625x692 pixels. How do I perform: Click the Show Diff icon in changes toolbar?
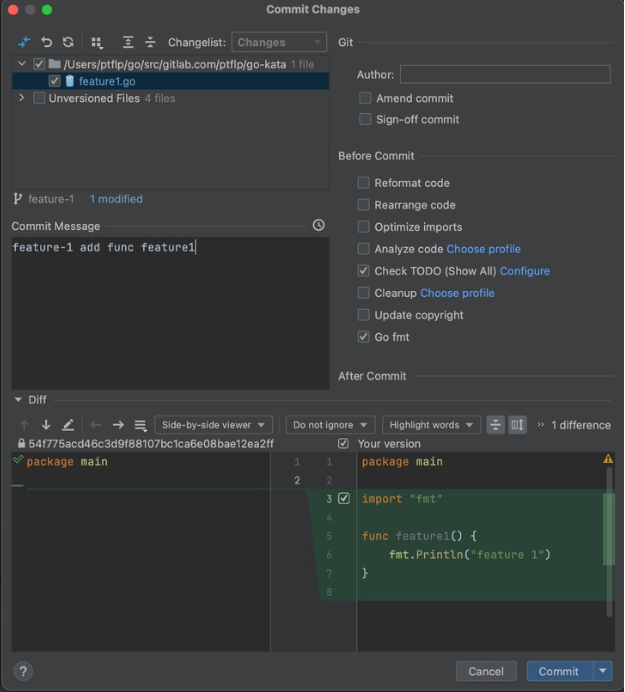tap(24, 43)
